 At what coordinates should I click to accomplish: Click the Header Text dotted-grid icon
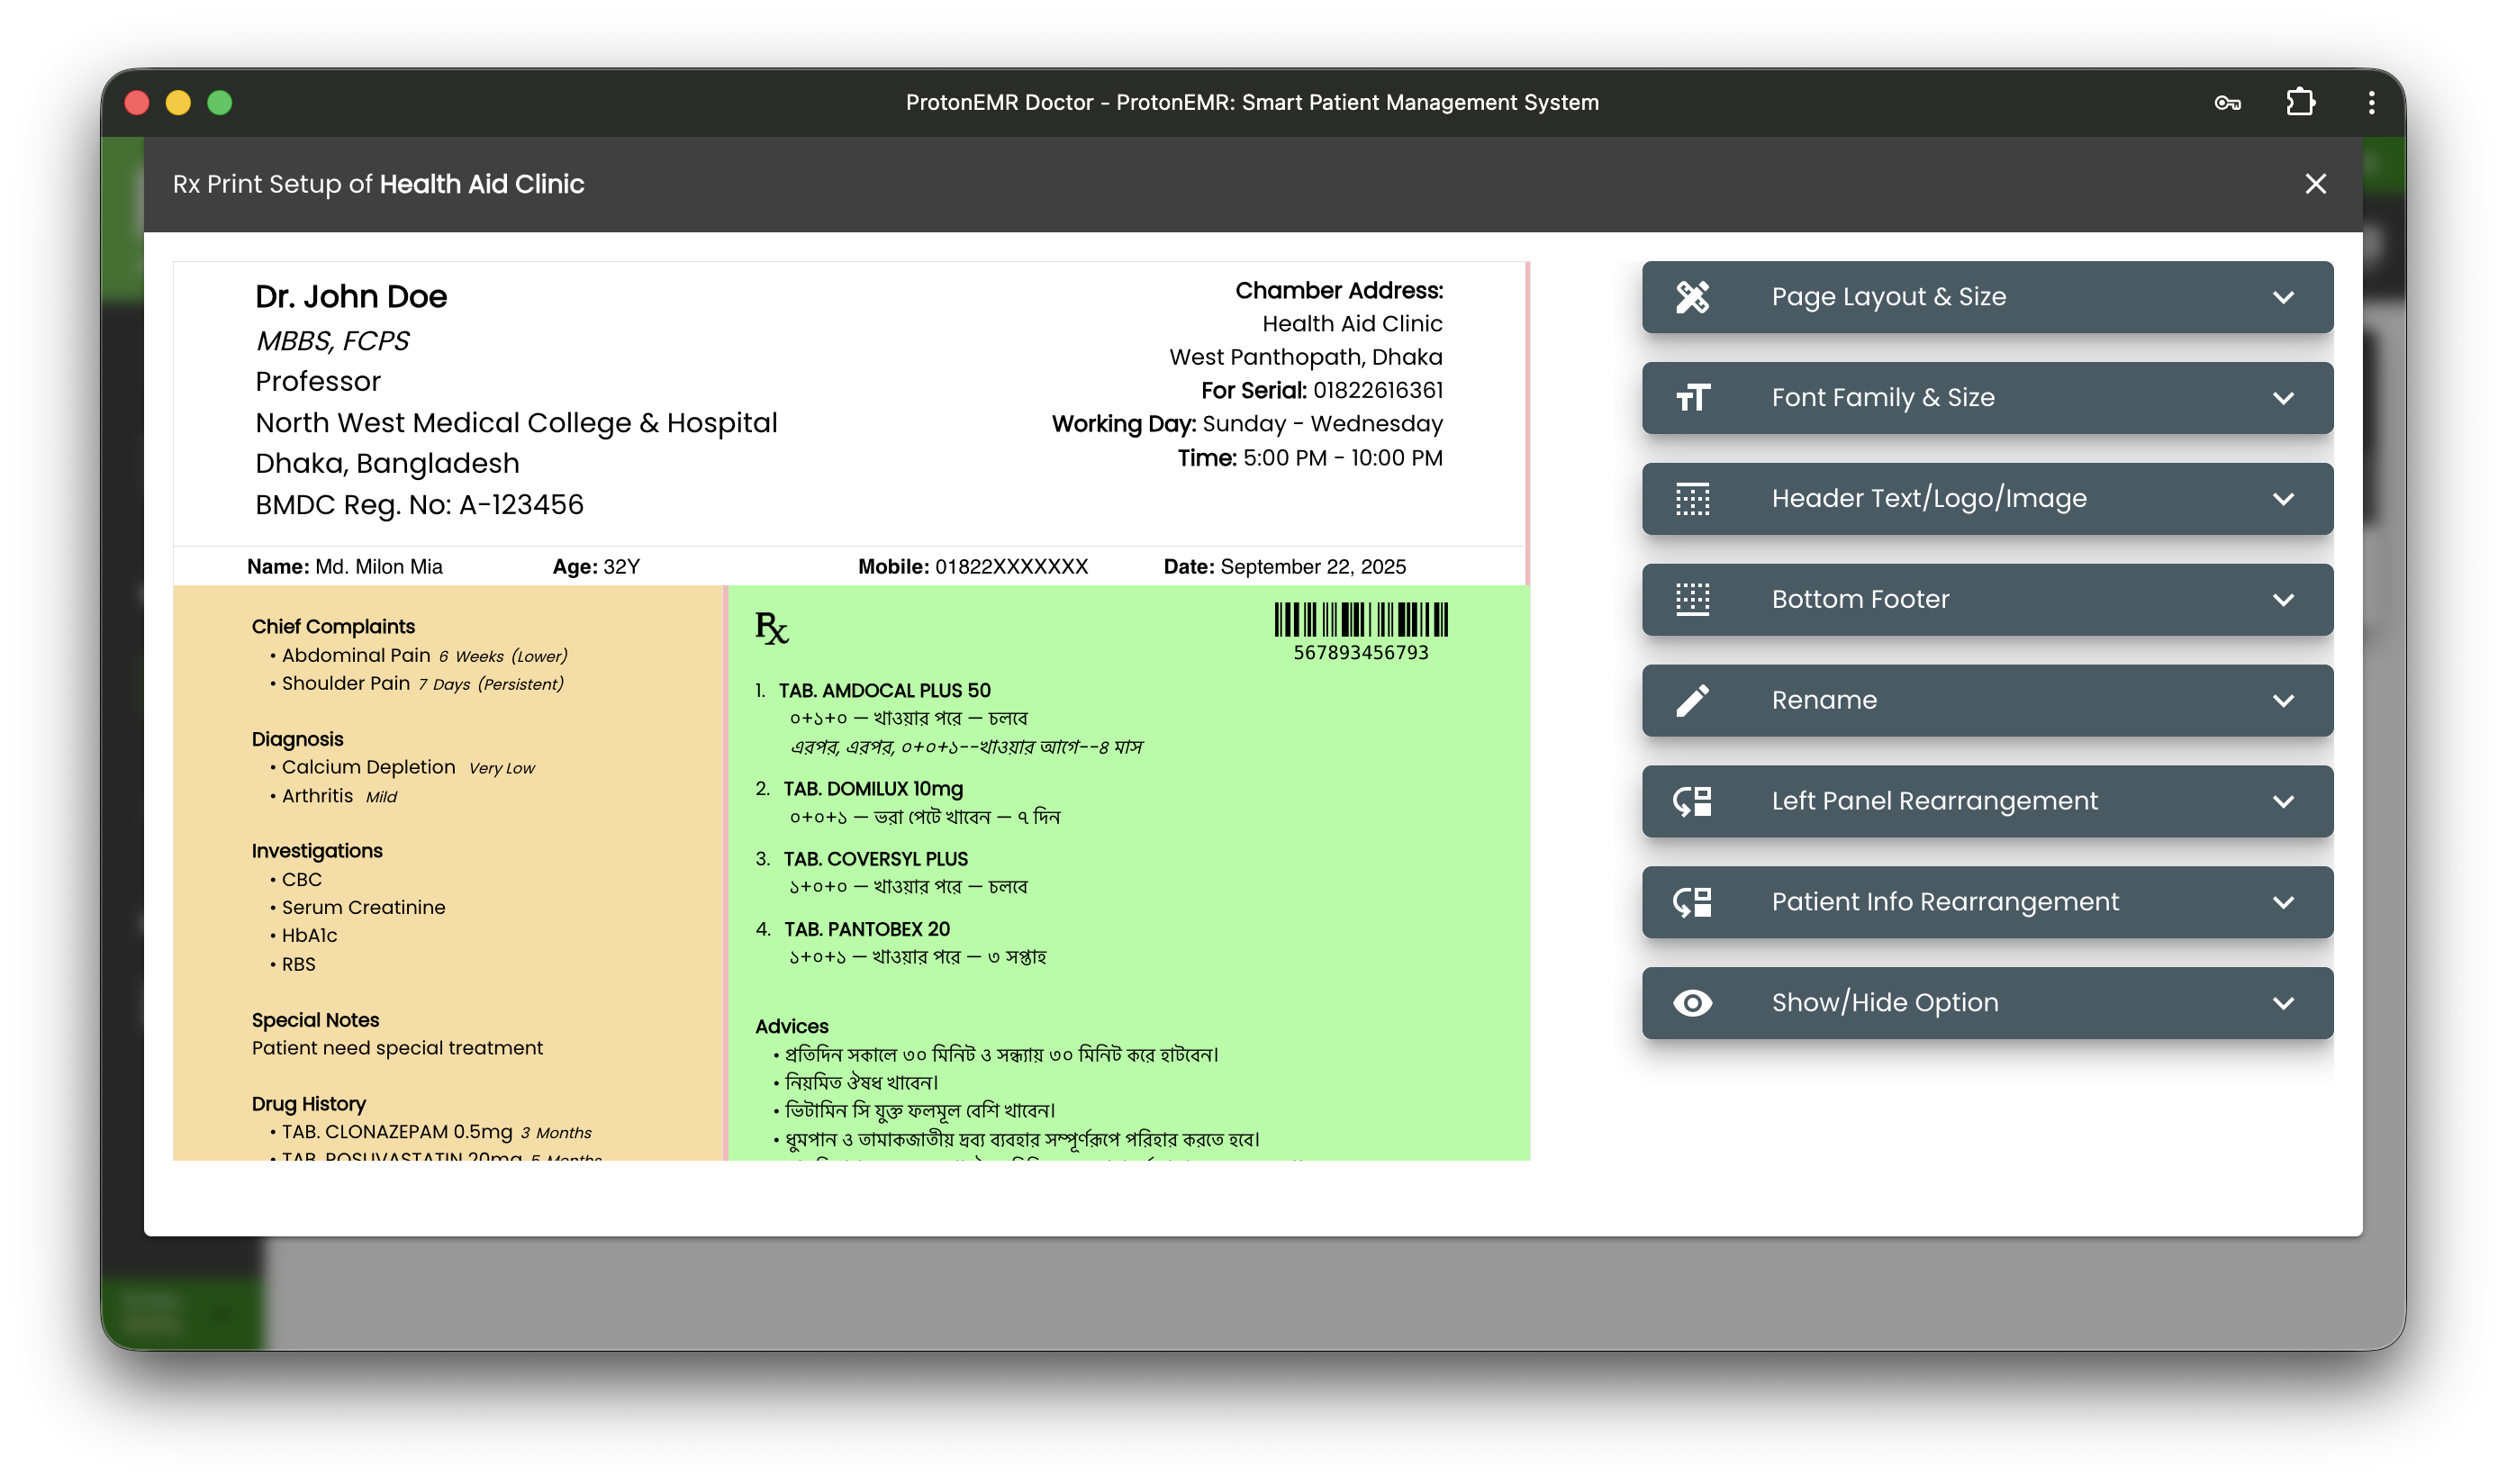coord(1692,499)
